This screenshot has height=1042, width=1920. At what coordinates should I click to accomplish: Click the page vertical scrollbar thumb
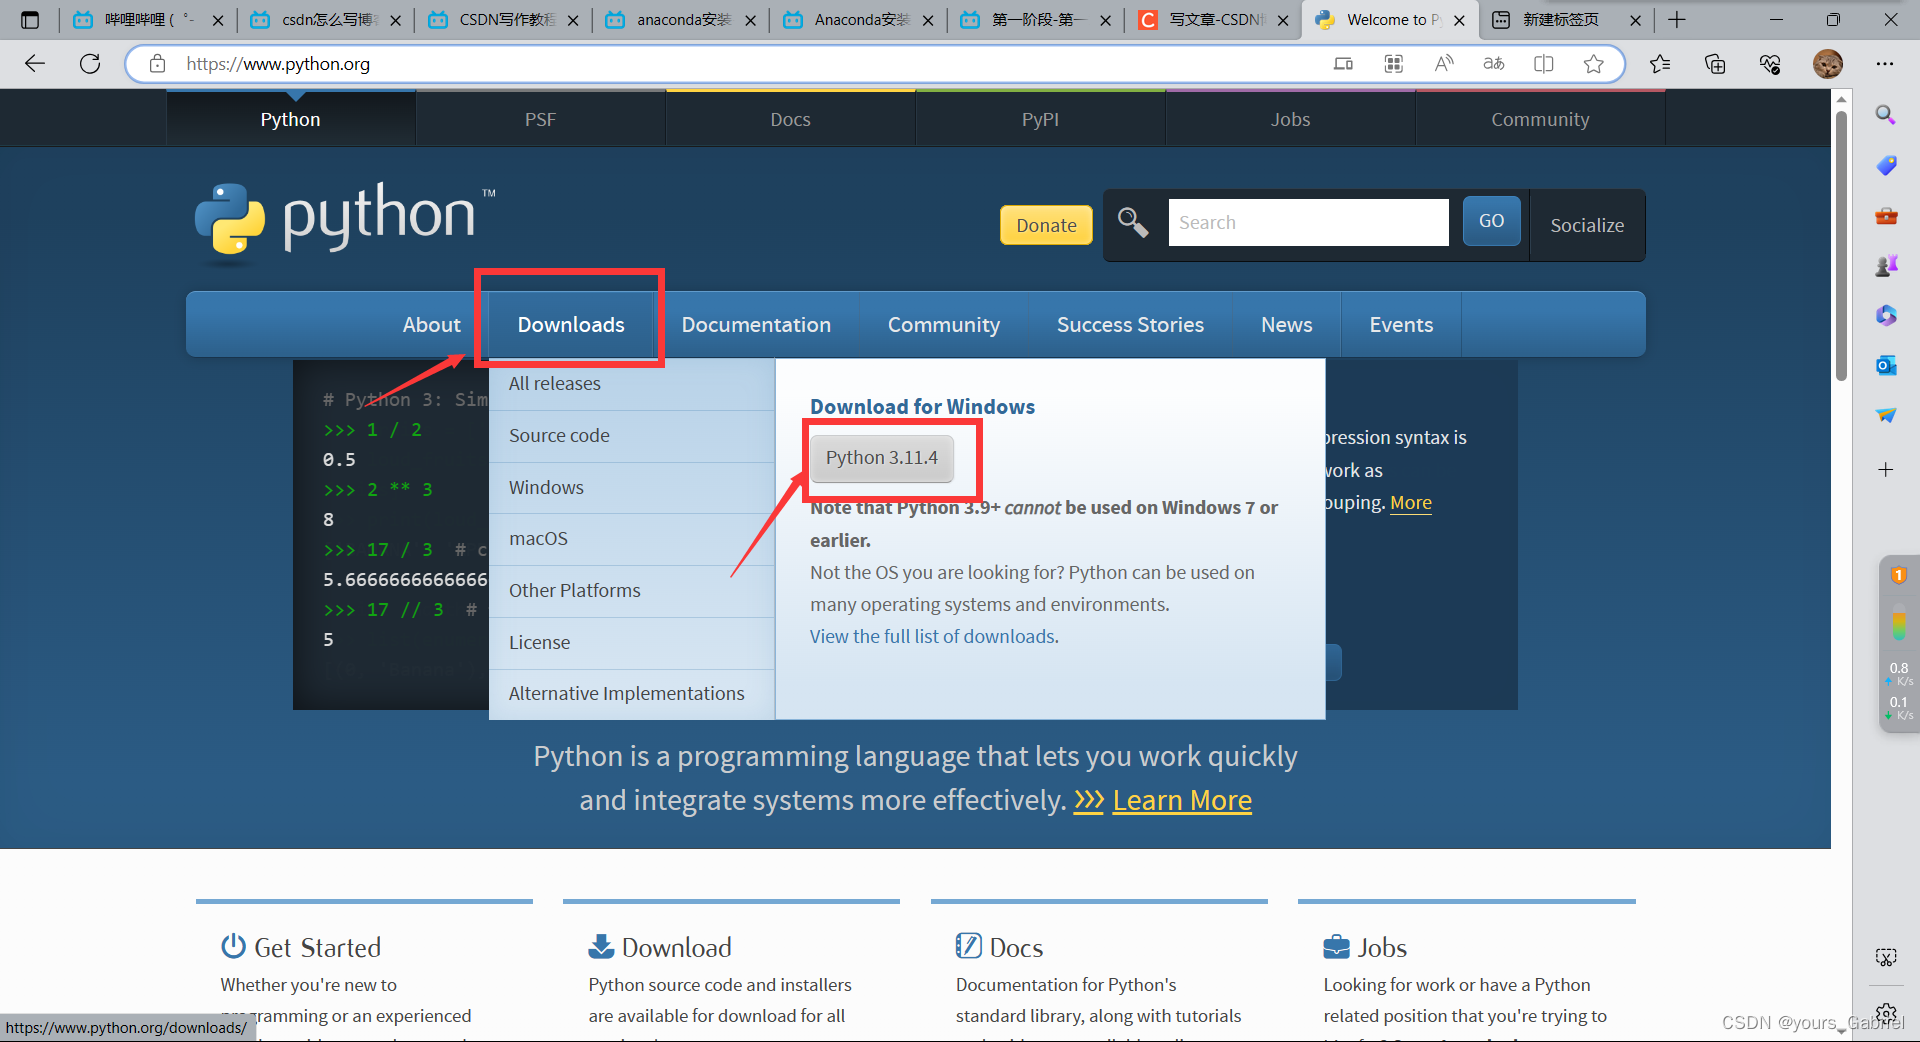(x=1841, y=245)
